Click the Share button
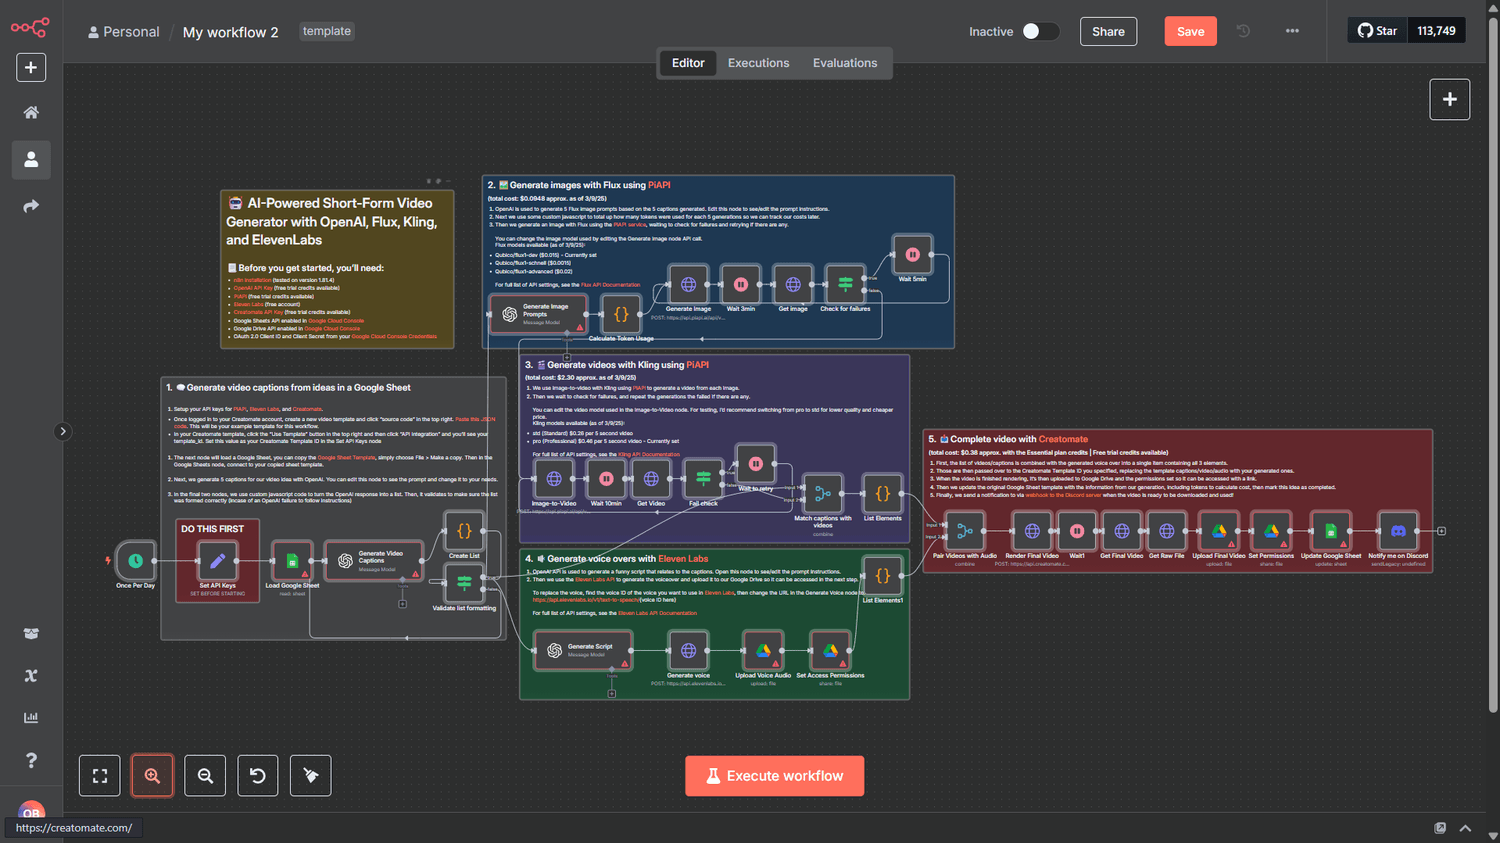The image size is (1500, 843). click(x=1108, y=31)
